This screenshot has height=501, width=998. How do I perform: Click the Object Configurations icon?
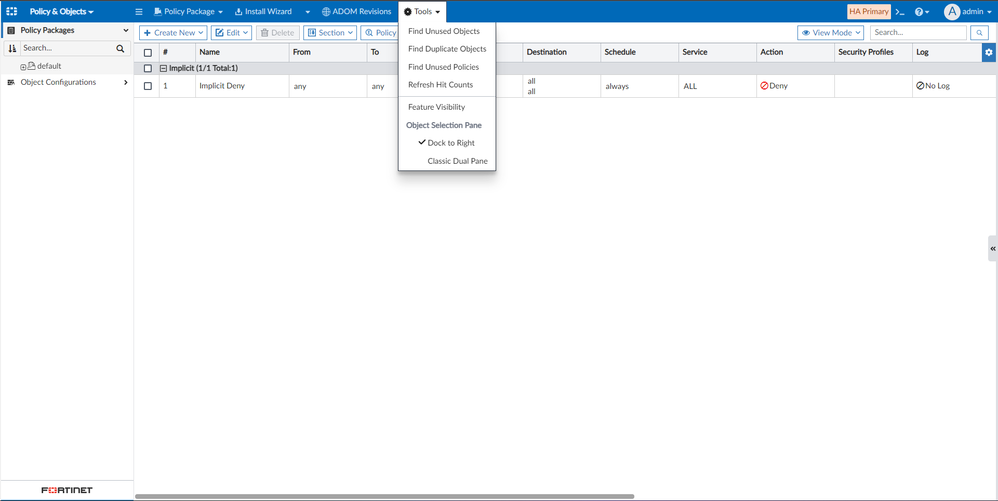[11, 82]
